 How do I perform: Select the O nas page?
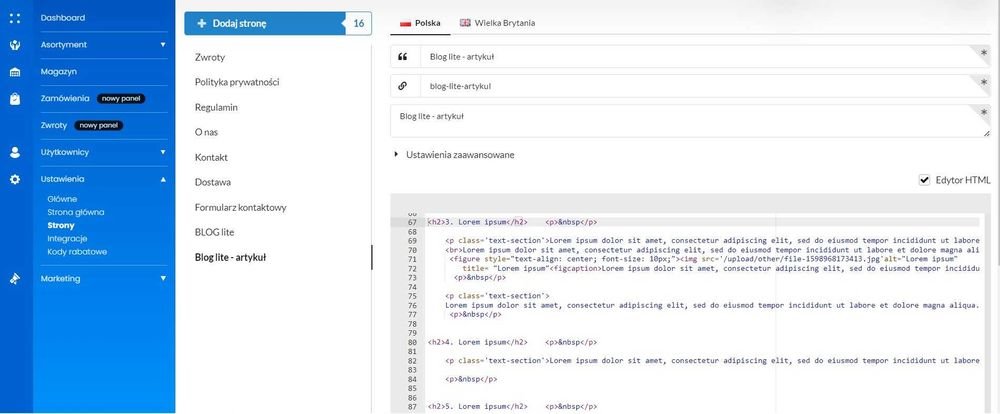click(208, 132)
